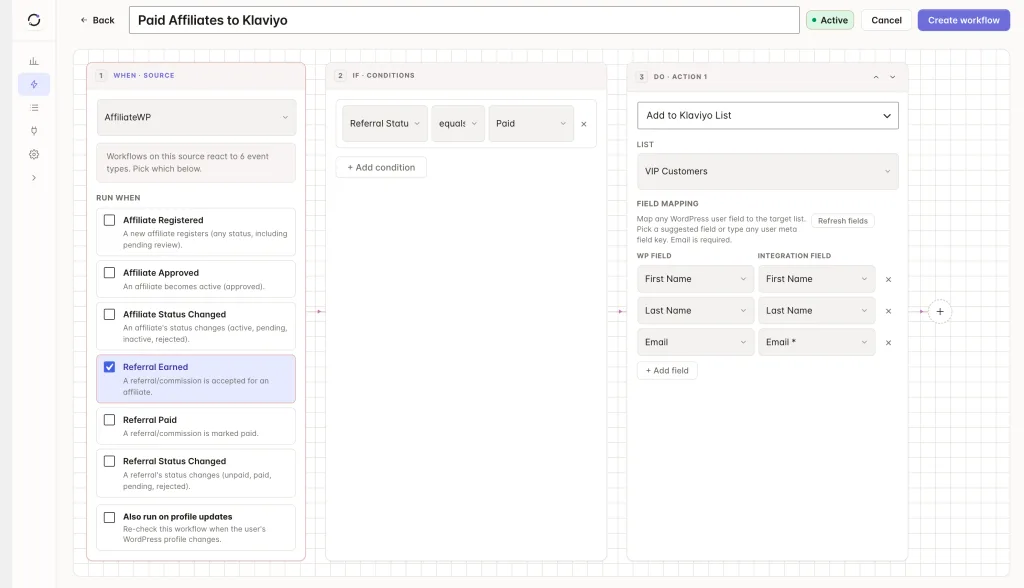Open the equals operator dropdown
Screen dimensions: 1024x588
[x=458, y=123]
